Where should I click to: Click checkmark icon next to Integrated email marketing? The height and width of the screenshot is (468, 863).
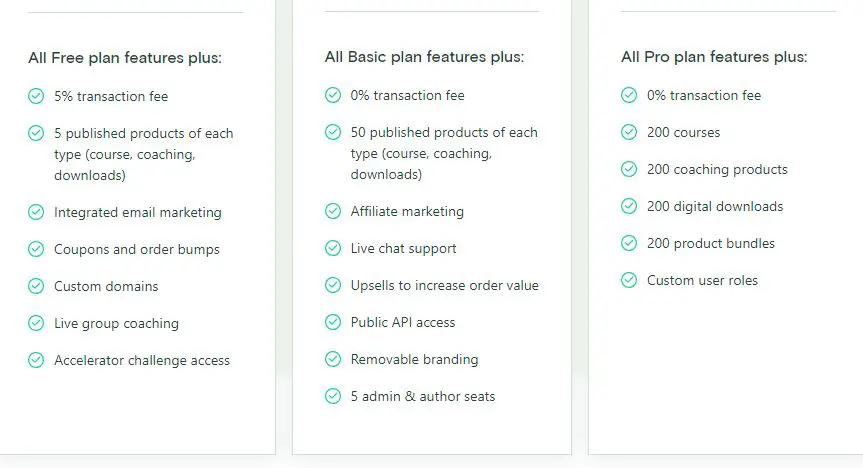click(36, 212)
